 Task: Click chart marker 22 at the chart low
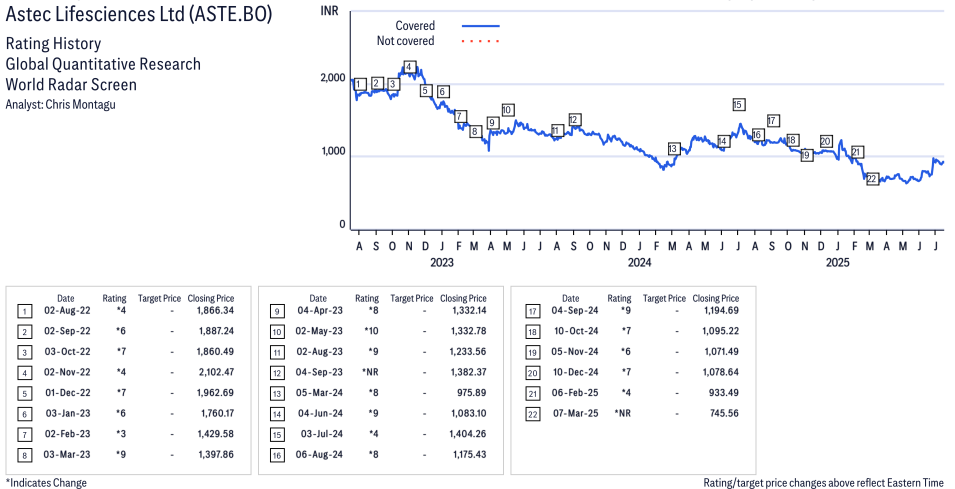(x=872, y=179)
